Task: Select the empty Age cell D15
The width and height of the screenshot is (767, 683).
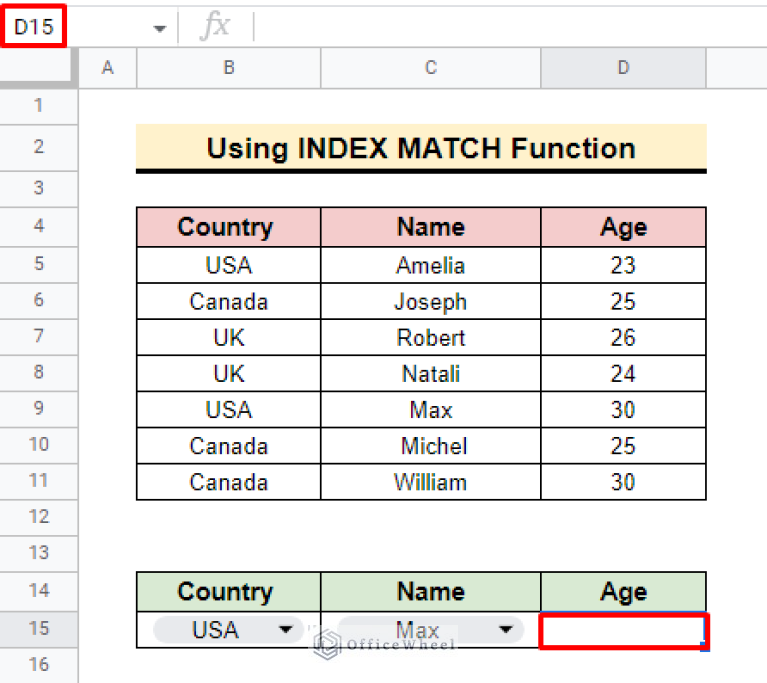Action: point(623,631)
